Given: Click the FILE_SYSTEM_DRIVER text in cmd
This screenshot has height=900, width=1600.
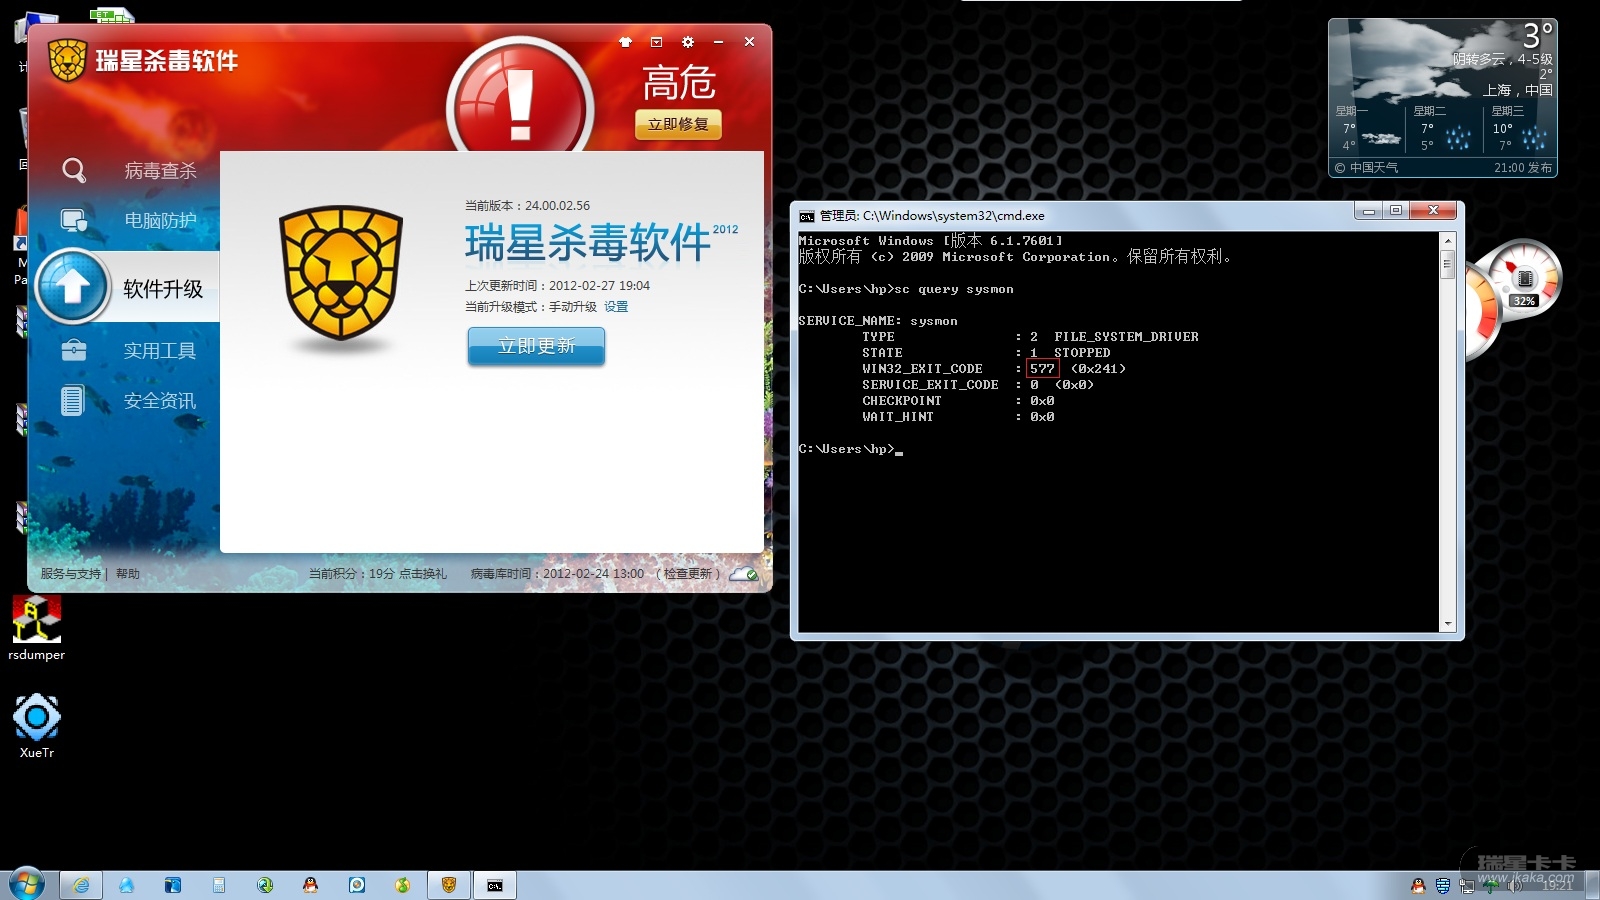Looking at the screenshot, I should point(1126,337).
